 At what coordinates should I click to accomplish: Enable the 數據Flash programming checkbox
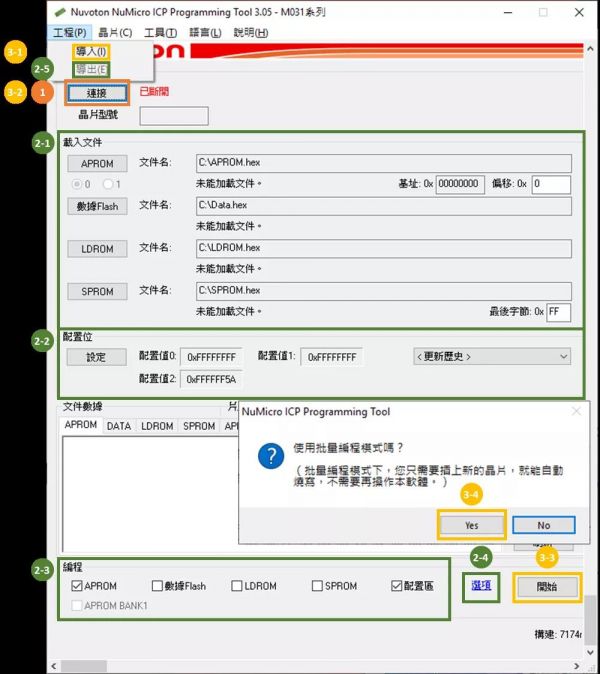(158, 586)
